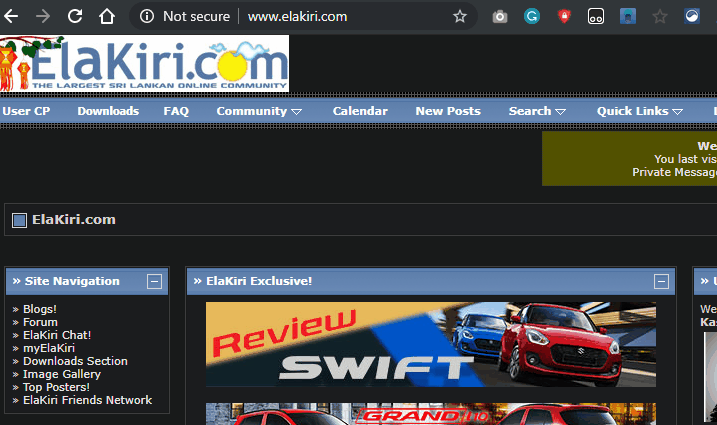Open Downloads in the navigation bar
The height and width of the screenshot is (425, 717).
(108, 111)
